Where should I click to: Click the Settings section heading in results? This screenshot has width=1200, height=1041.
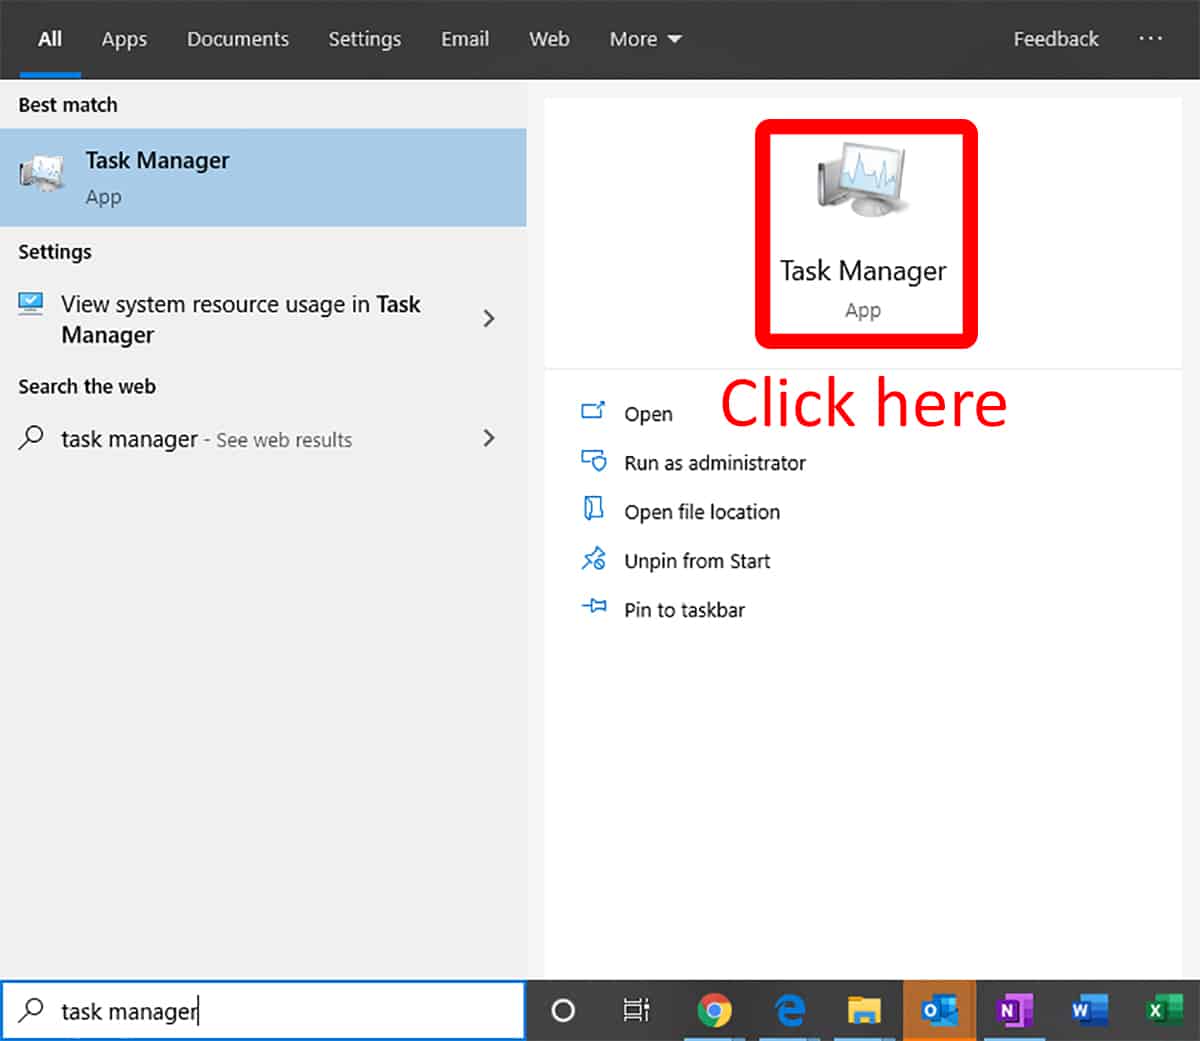point(55,252)
